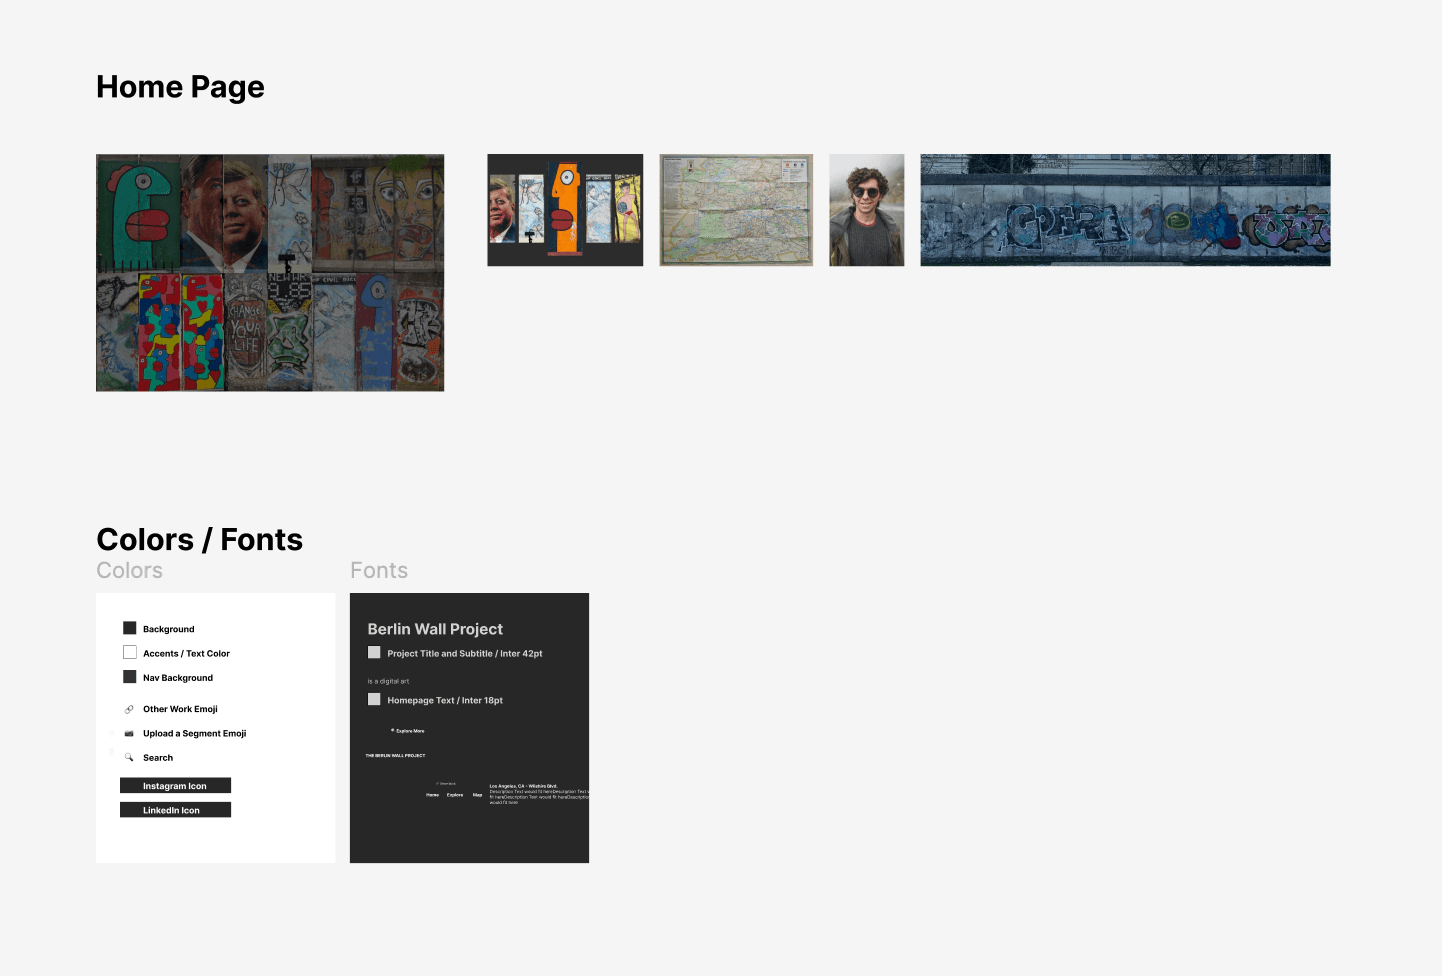
Task: Click the Explore More sample button
Action: [408, 731]
